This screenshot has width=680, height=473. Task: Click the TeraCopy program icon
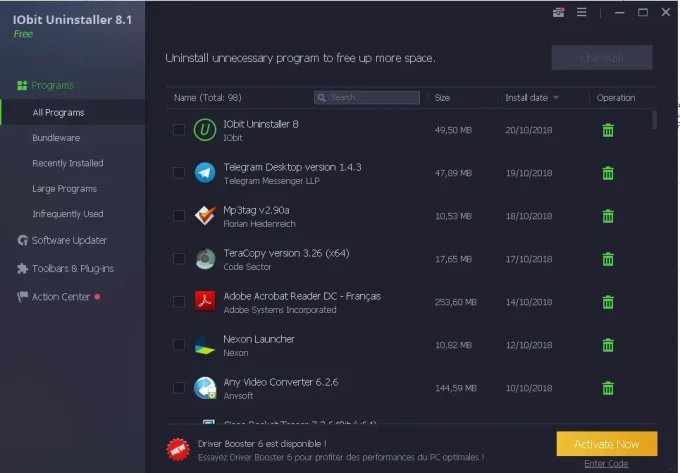coord(205,259)
